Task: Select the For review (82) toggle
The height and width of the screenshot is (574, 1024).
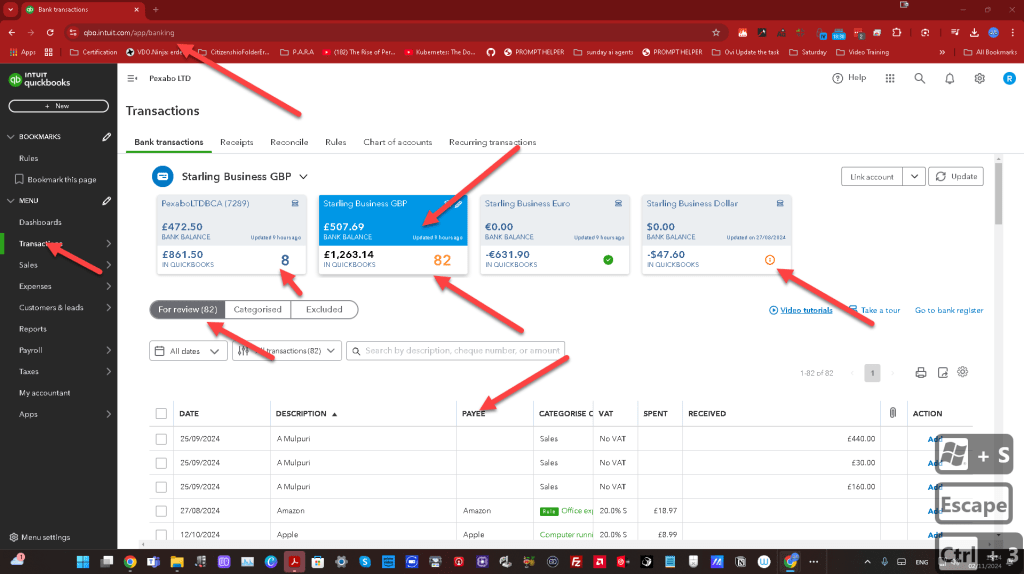Action: pos(187,310)
